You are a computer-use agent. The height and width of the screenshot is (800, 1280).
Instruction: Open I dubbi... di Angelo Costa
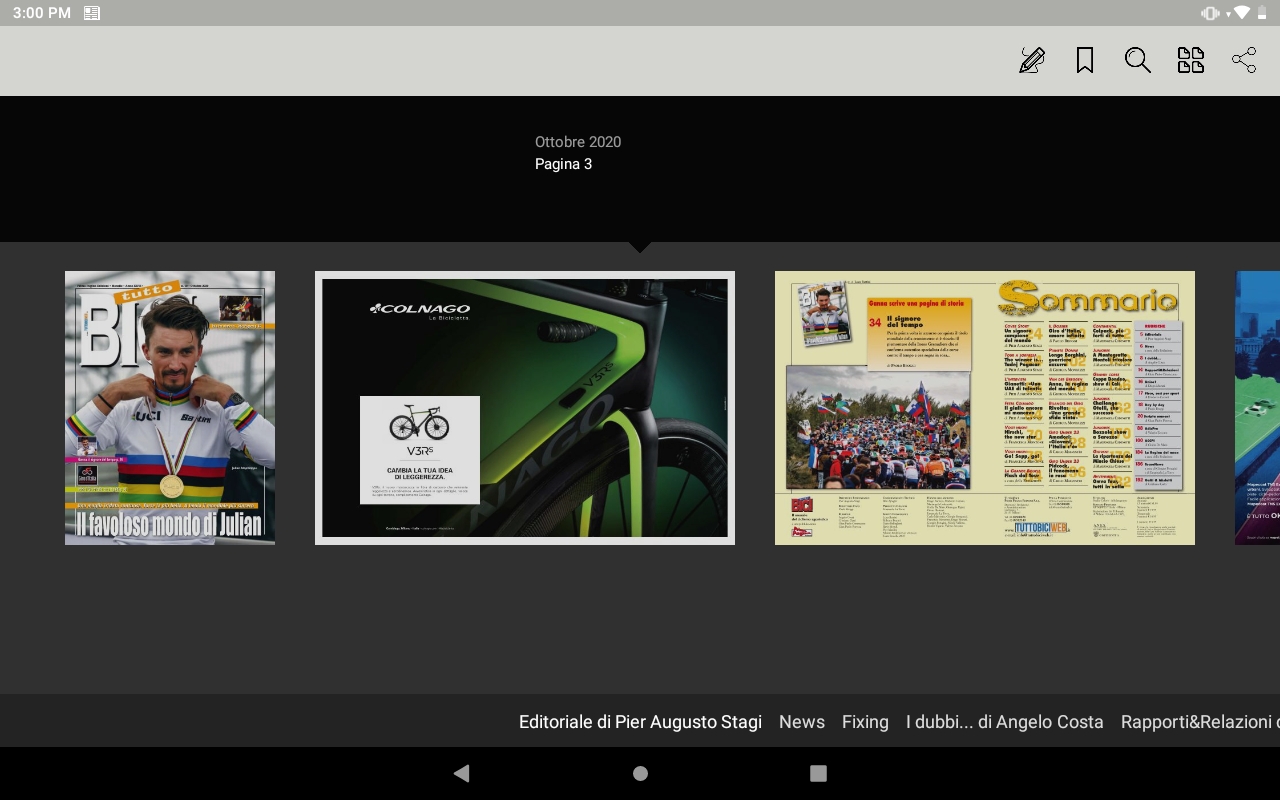(1005, 721)
